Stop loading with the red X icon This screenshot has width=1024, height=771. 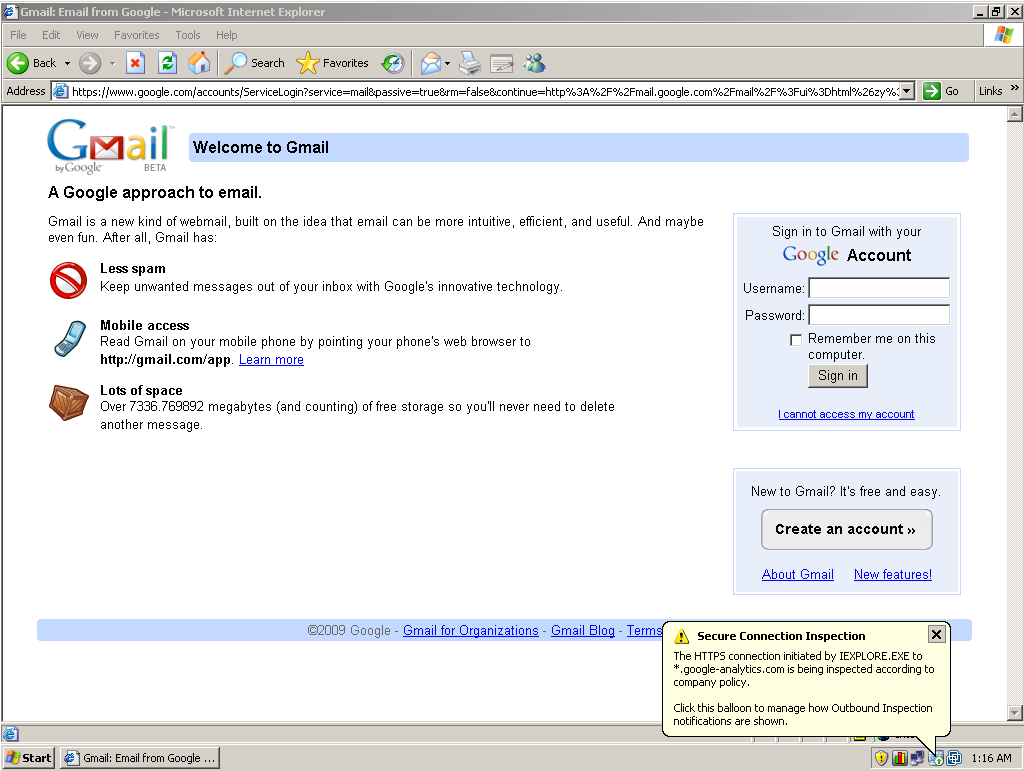(x=135, y=63)
